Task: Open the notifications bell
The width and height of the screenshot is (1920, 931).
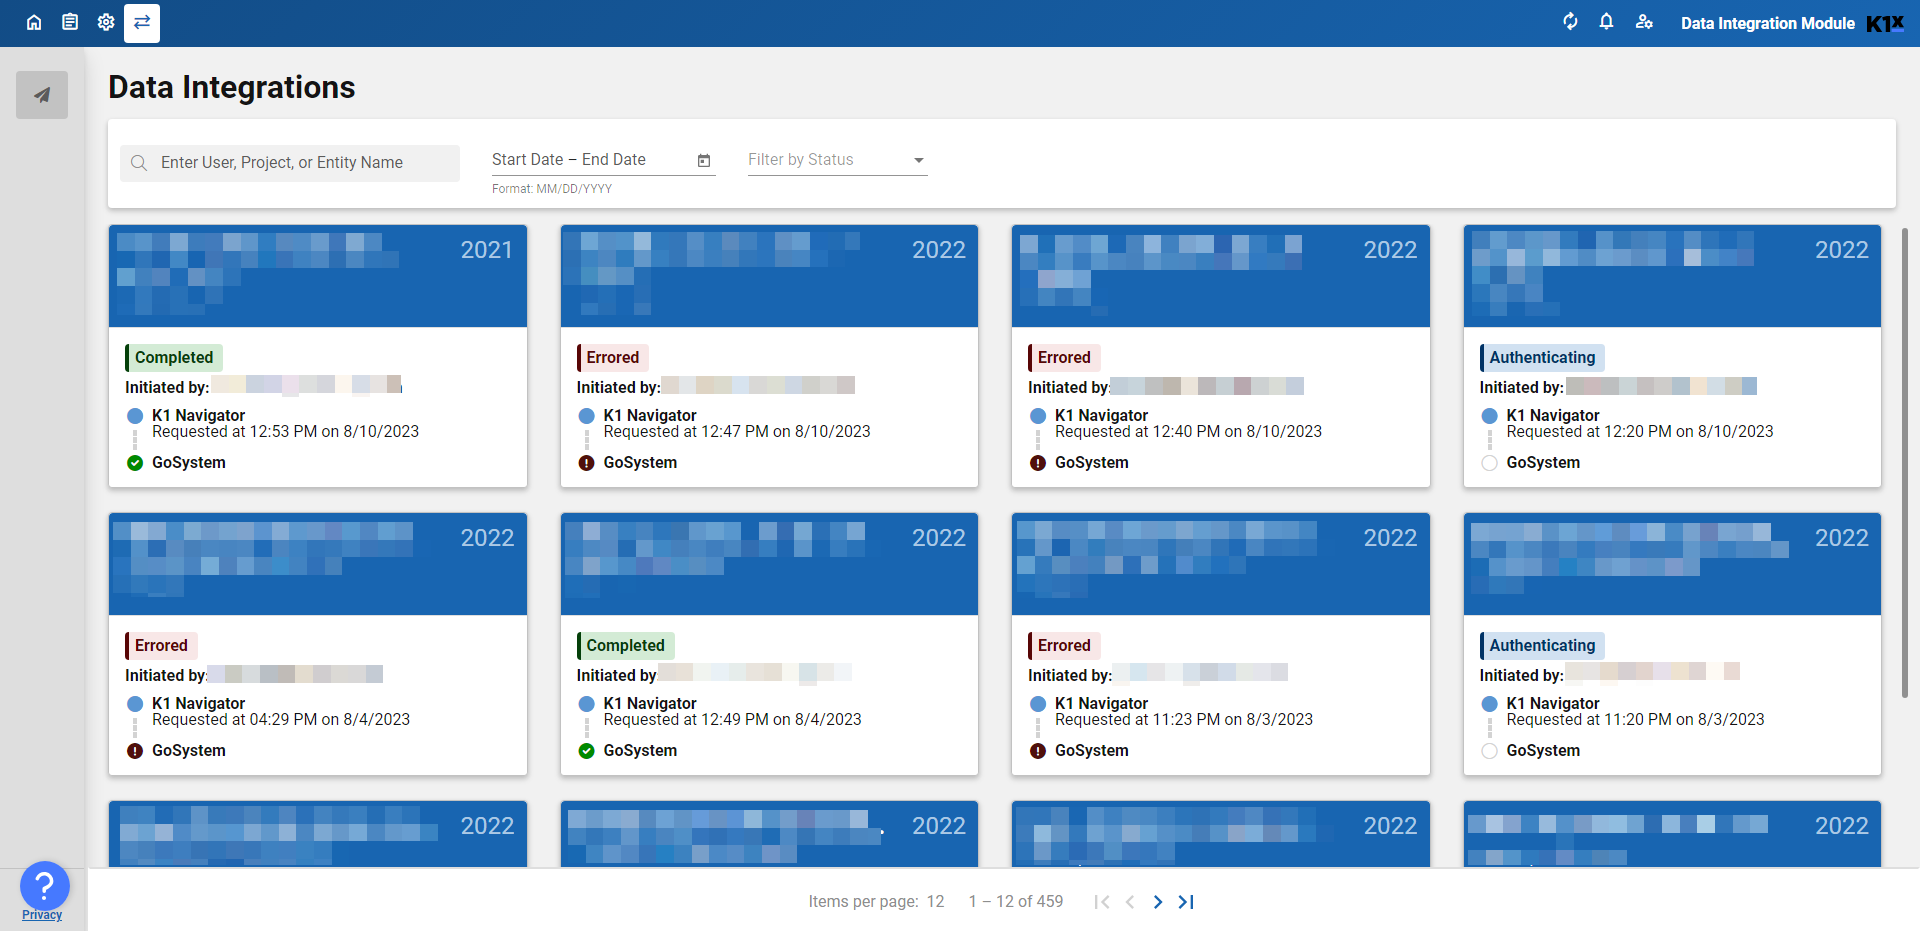Action: pyautogui.click(x=1606, y=22)
